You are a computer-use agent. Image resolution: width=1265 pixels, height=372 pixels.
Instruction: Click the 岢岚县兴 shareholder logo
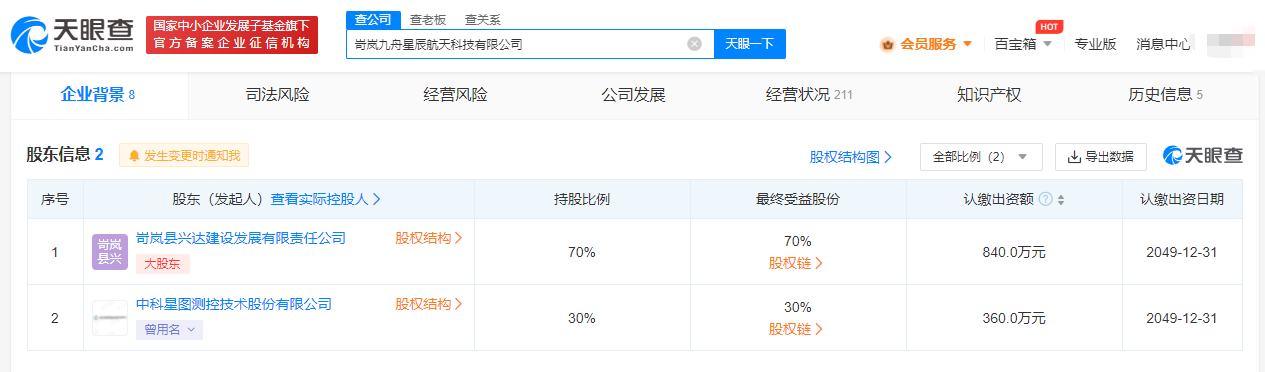[110, 252]
